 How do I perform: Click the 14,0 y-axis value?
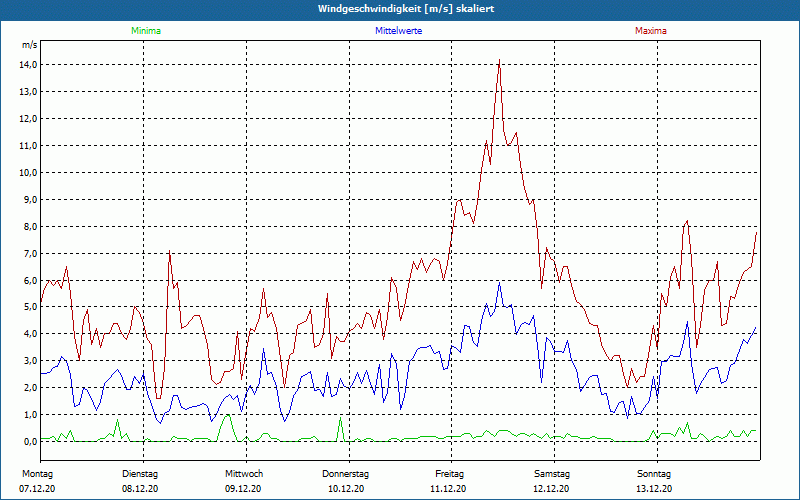(x=28, y=65)
